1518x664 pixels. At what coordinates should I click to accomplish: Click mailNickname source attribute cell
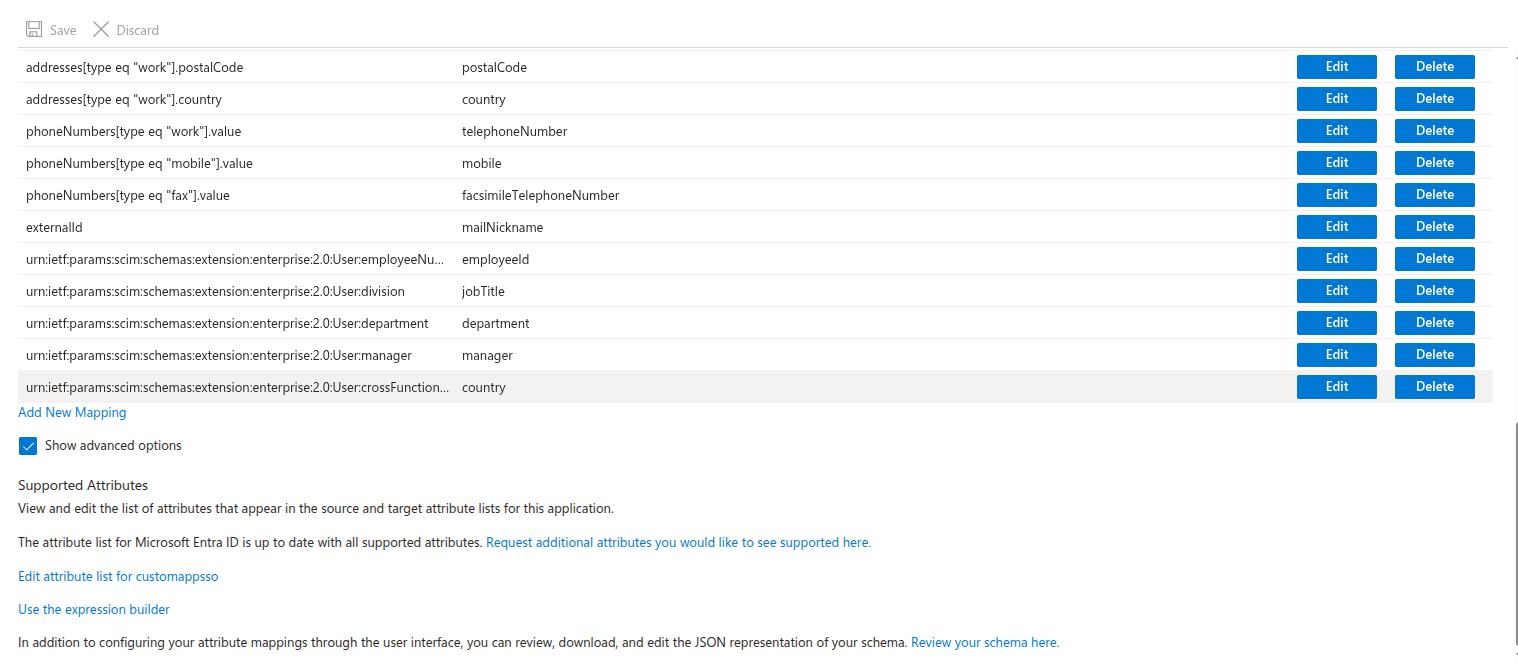(503, 228)
